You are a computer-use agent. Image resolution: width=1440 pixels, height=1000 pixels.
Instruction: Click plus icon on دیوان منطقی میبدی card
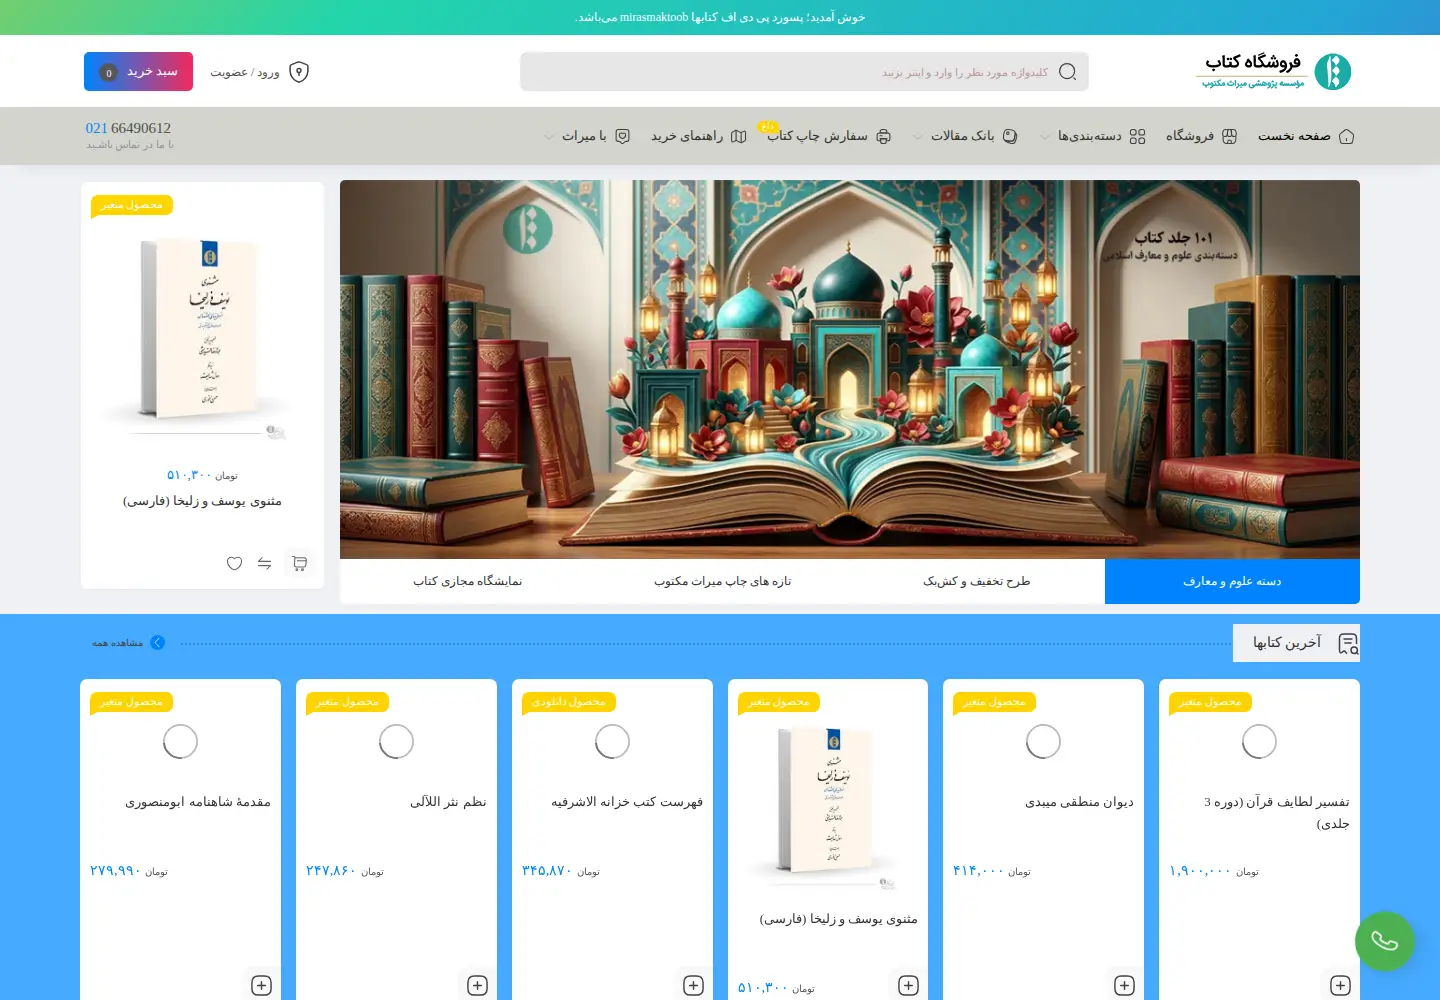(1124, 985)
